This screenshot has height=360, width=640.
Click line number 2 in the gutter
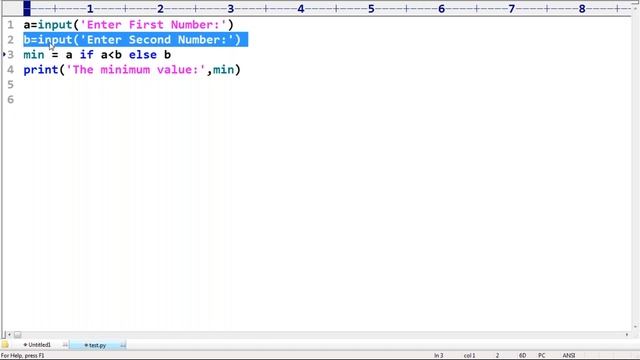(x=11, y=40)
